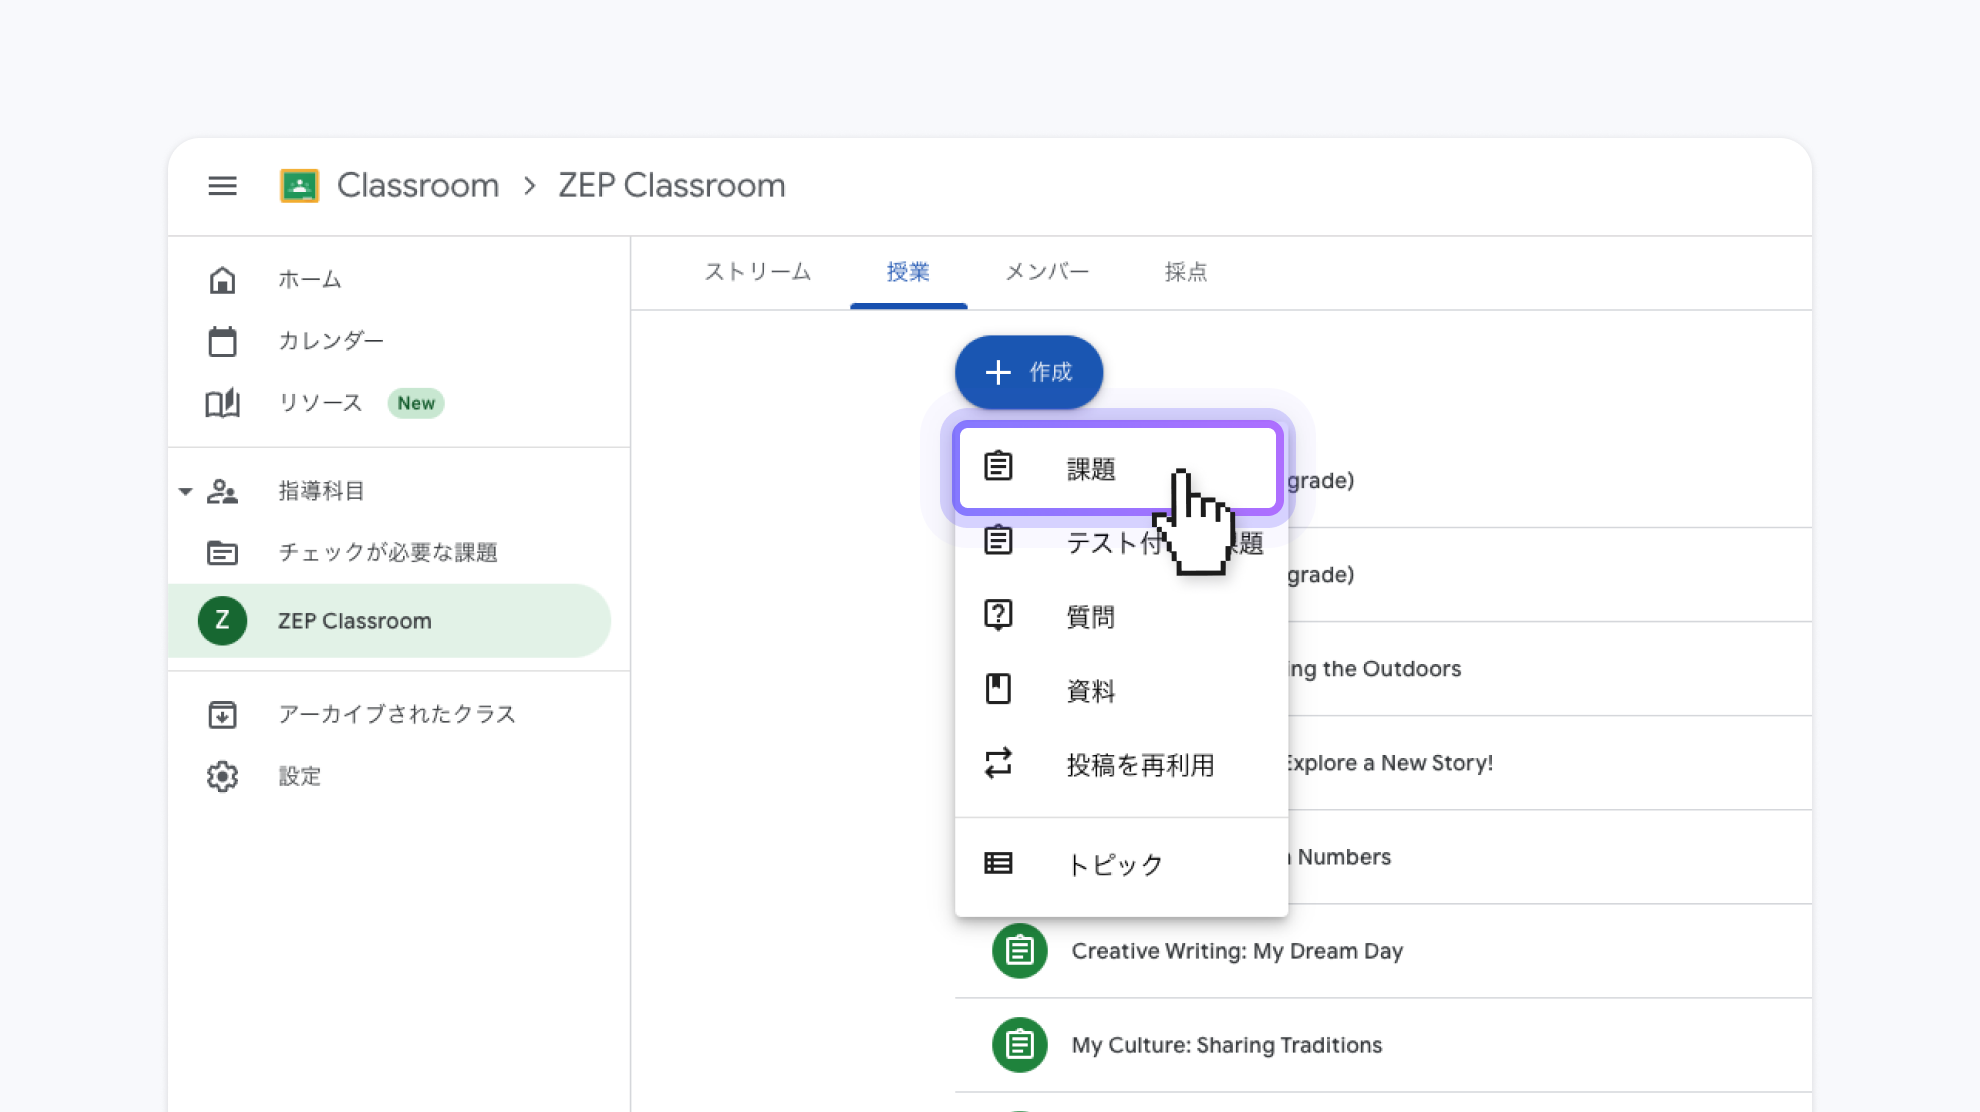Click the 作成 create button
This screenshot has height=1112, width=1980.
pyautogui.click(x=1028, y=372)
